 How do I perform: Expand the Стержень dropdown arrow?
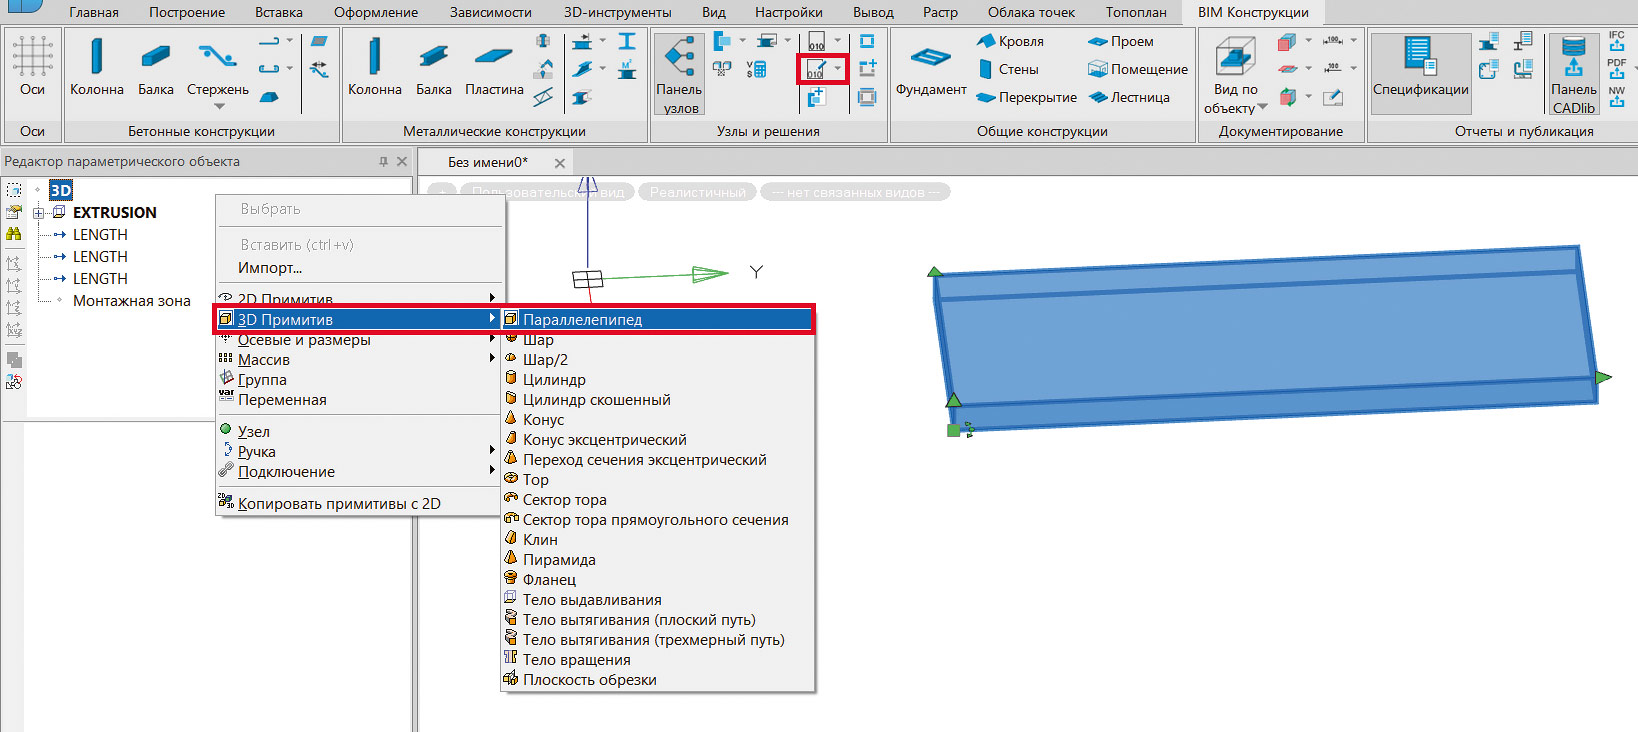tap(219, 106)
